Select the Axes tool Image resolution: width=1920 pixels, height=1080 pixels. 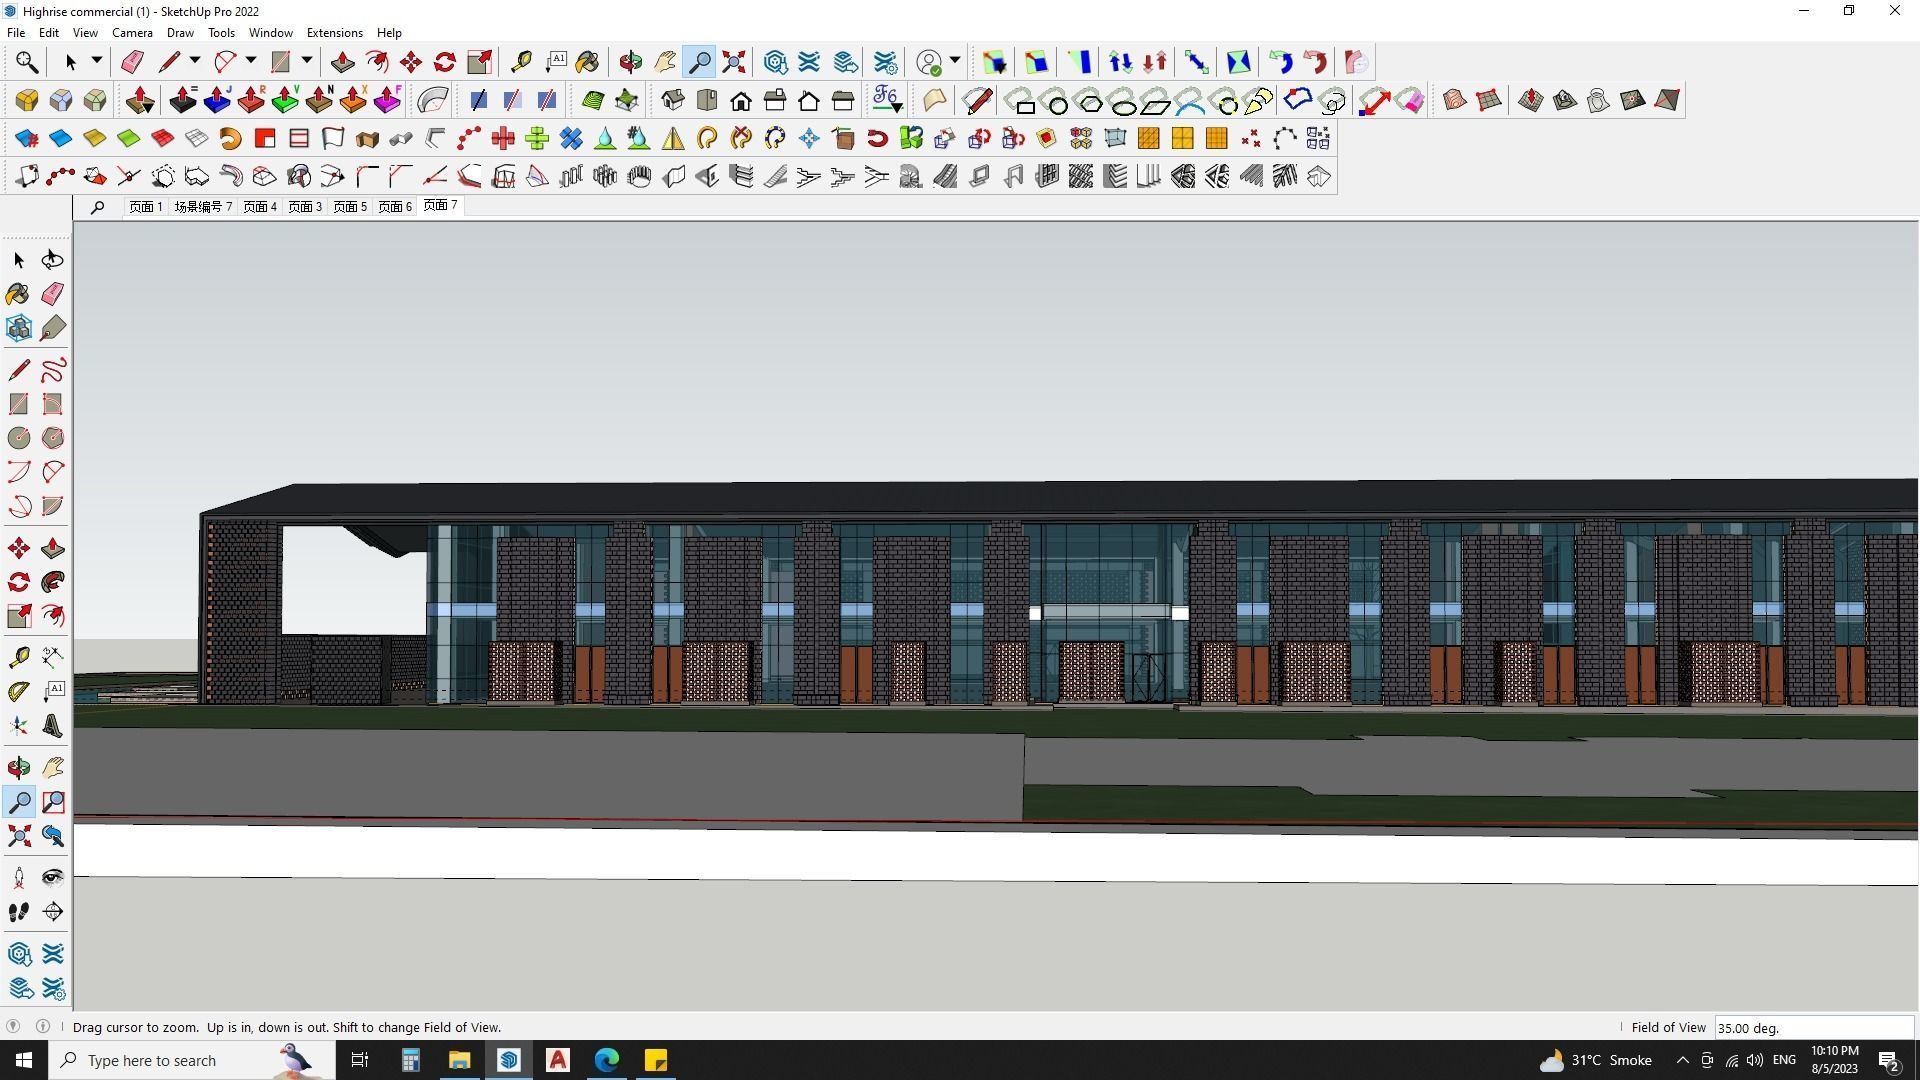pyautogui.click(x=18, y=726)
